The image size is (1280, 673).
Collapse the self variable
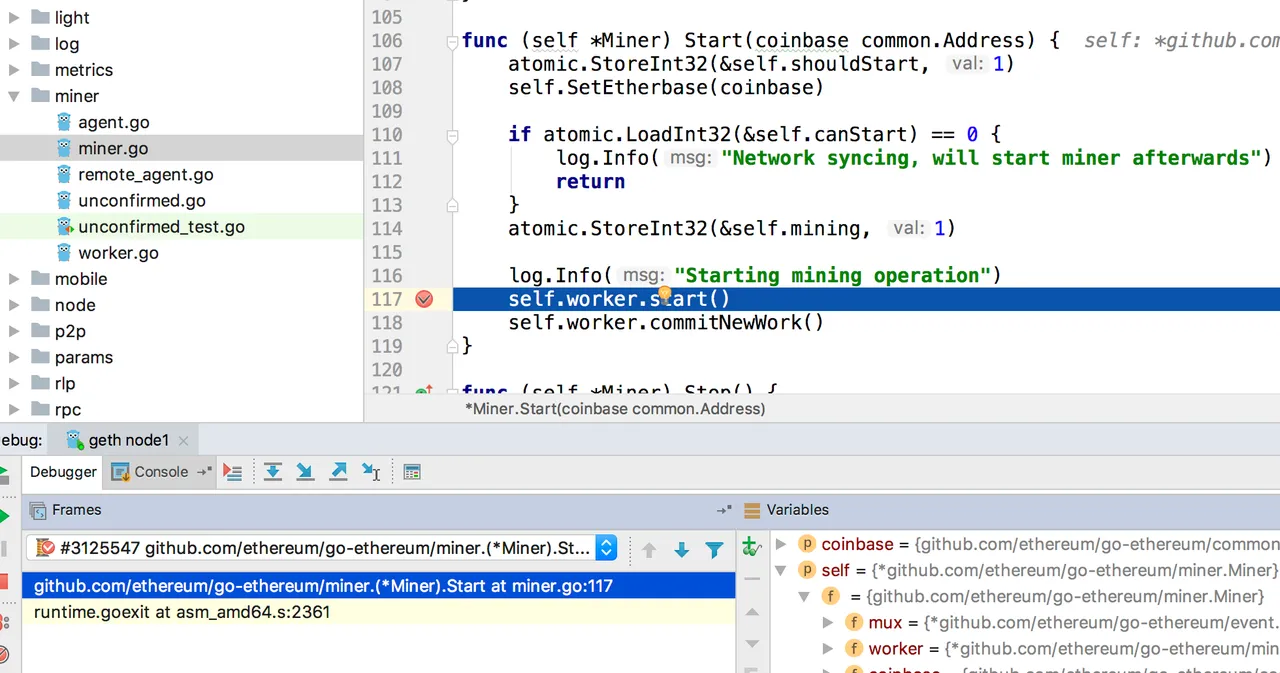pos(782,571)
